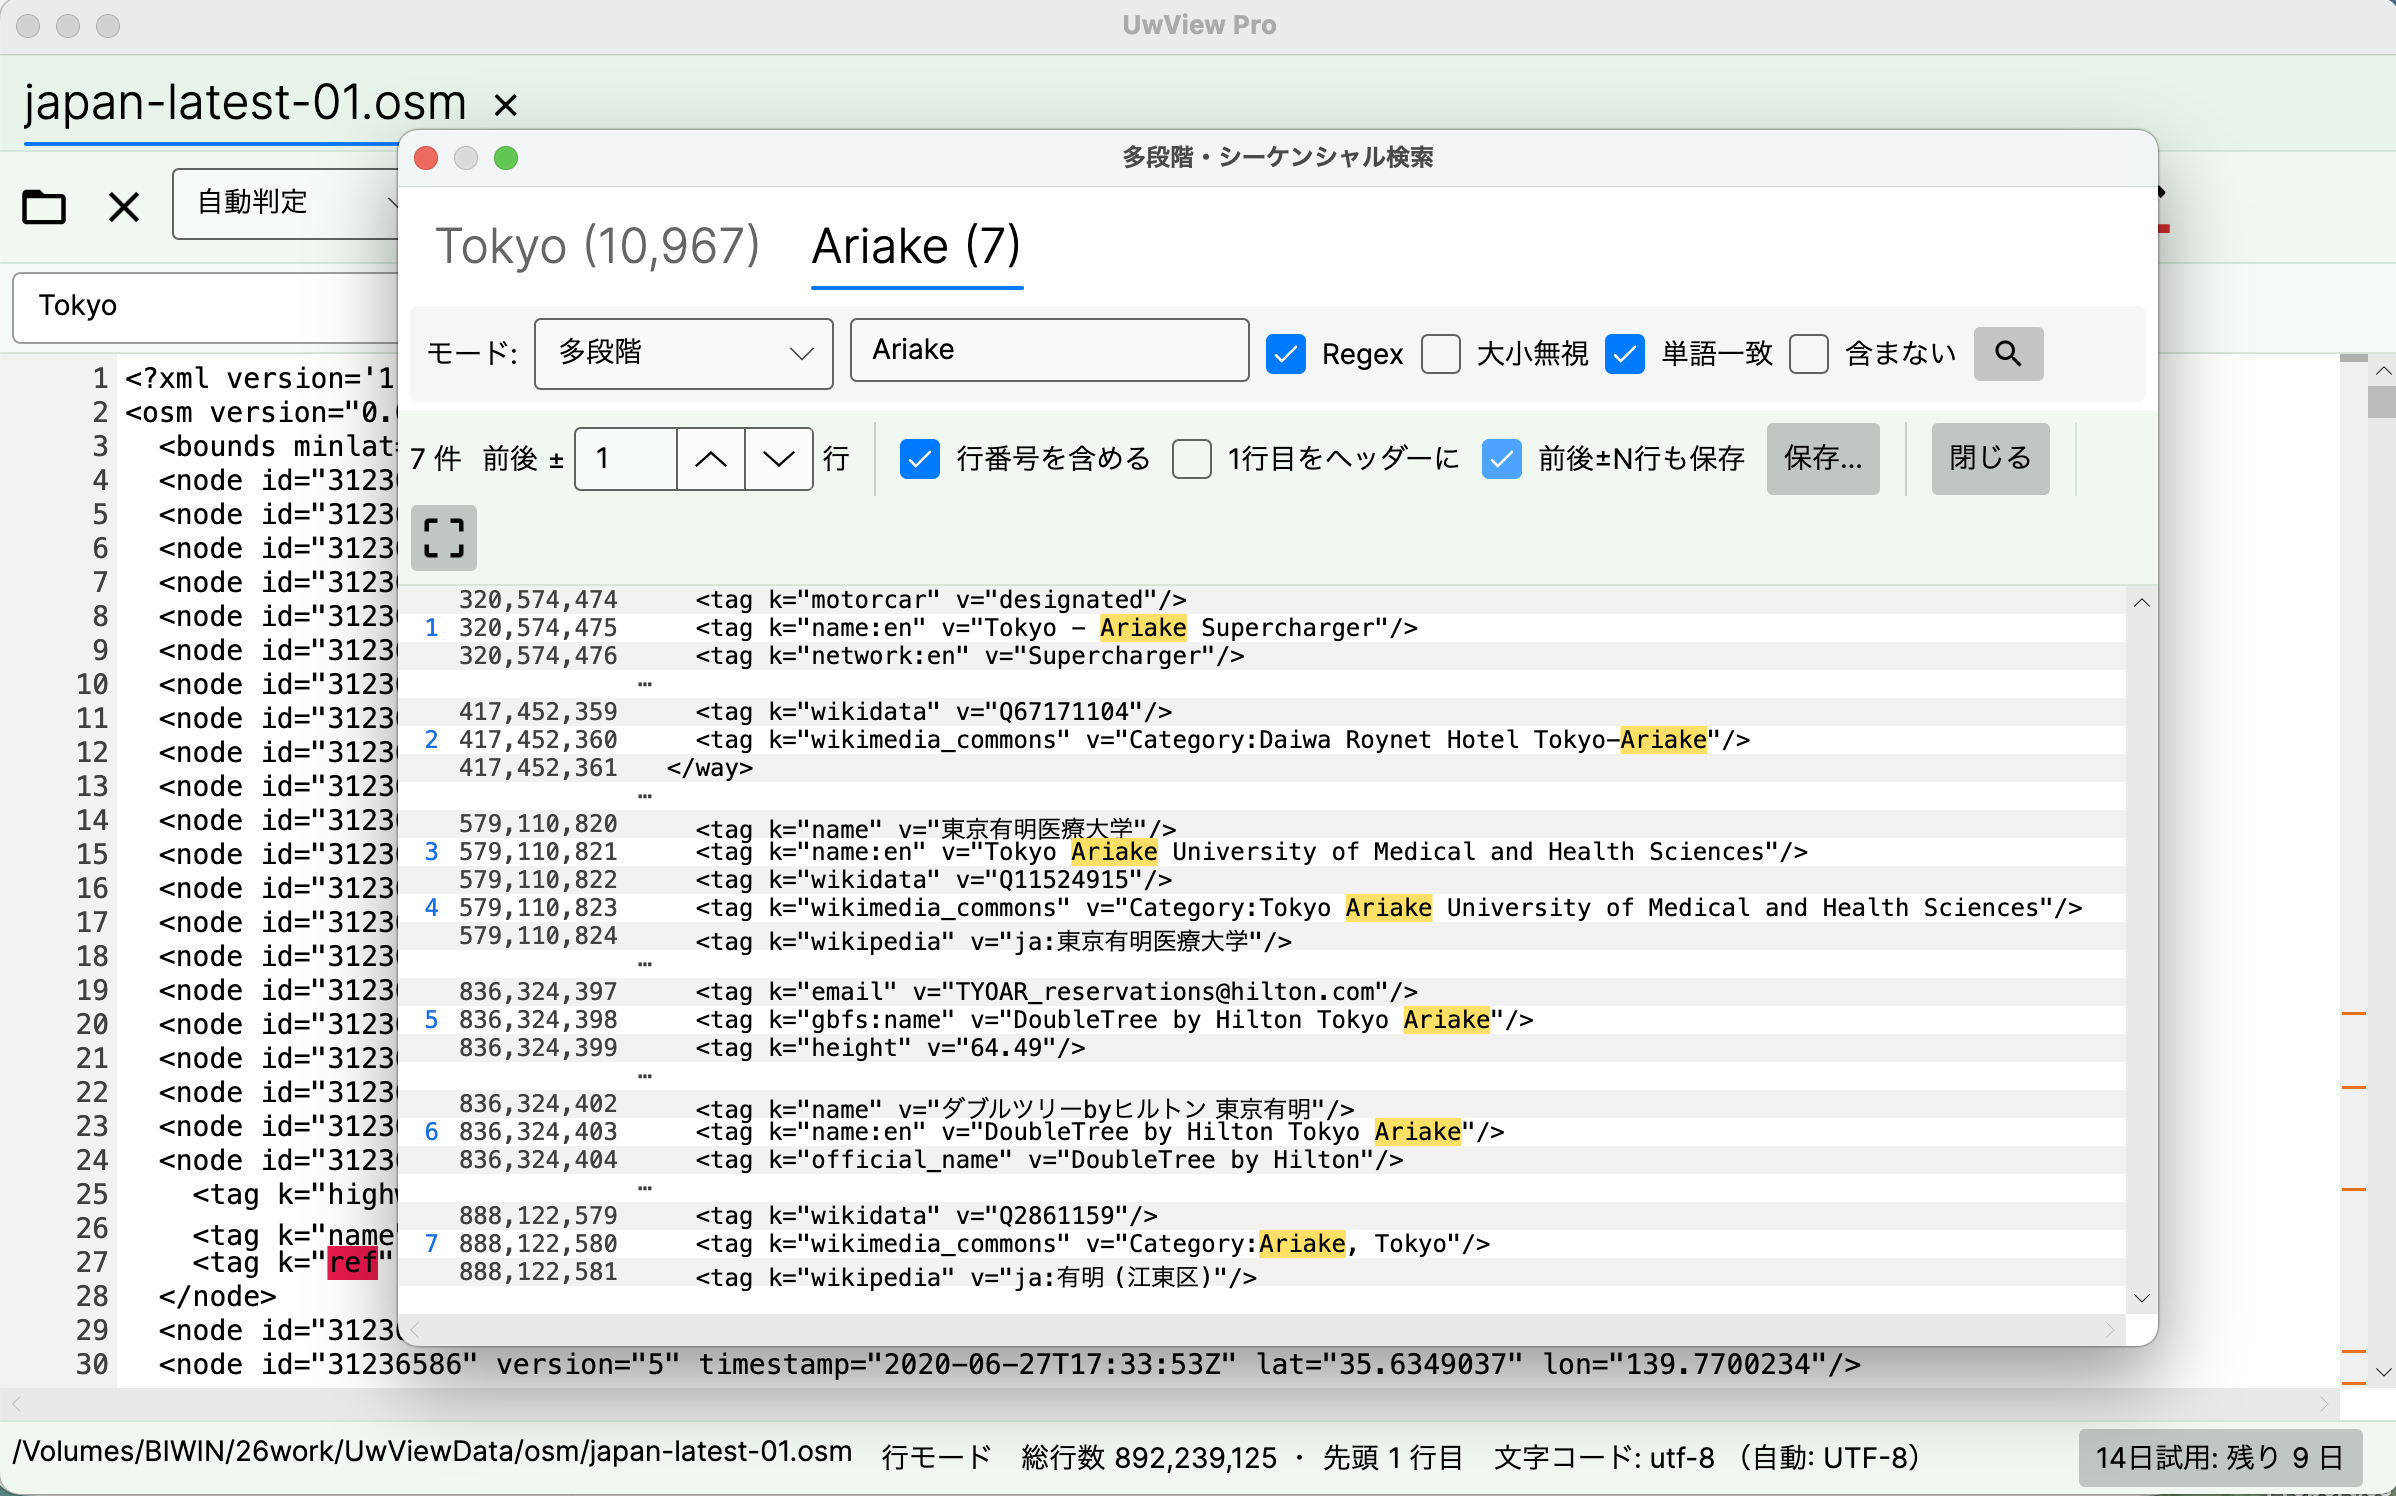Screen dimensions: 2396x1496
Task: Click the highlighted ref text on line 27
Action: pyautogui.click(x=353, y=1263)
